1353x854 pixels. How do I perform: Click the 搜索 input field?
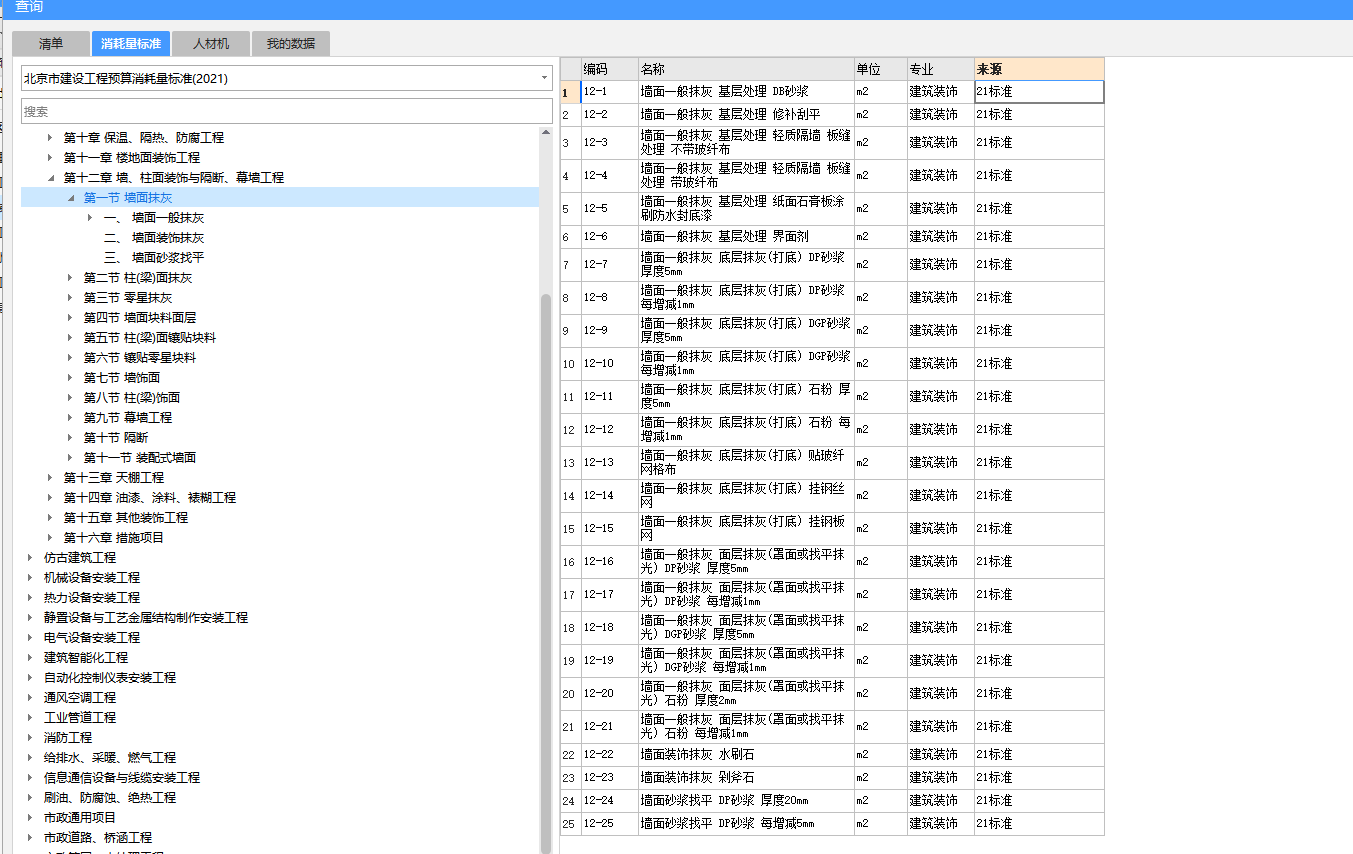pyautogui.click(x=287, y=111)
